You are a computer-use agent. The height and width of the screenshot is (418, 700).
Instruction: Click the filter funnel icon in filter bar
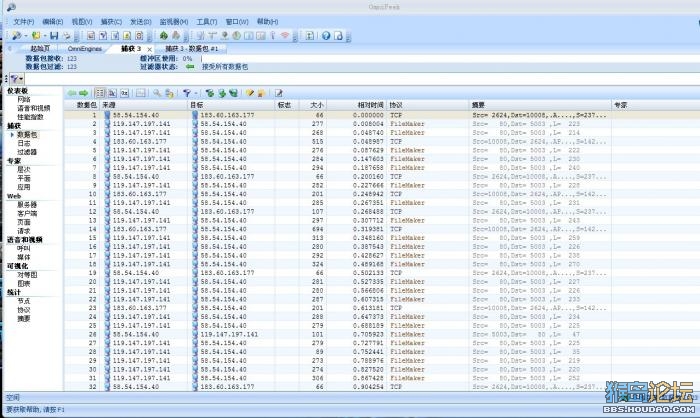point(14,79)
